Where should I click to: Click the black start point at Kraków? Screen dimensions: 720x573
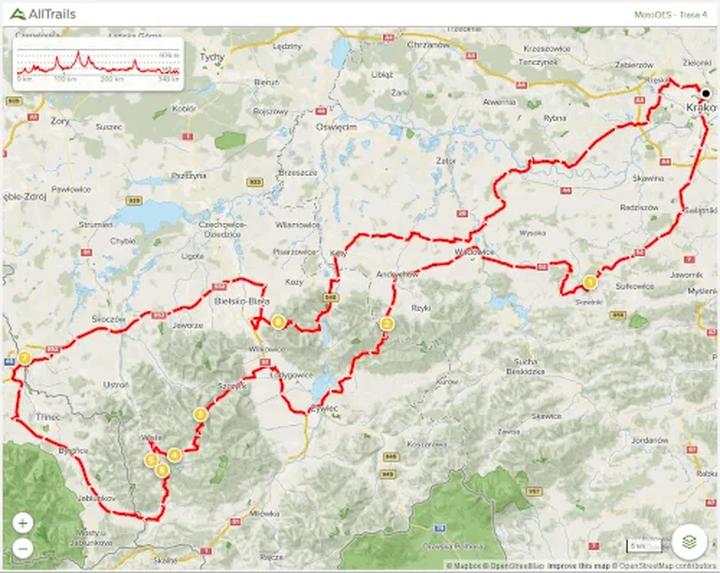pos(706,94)
